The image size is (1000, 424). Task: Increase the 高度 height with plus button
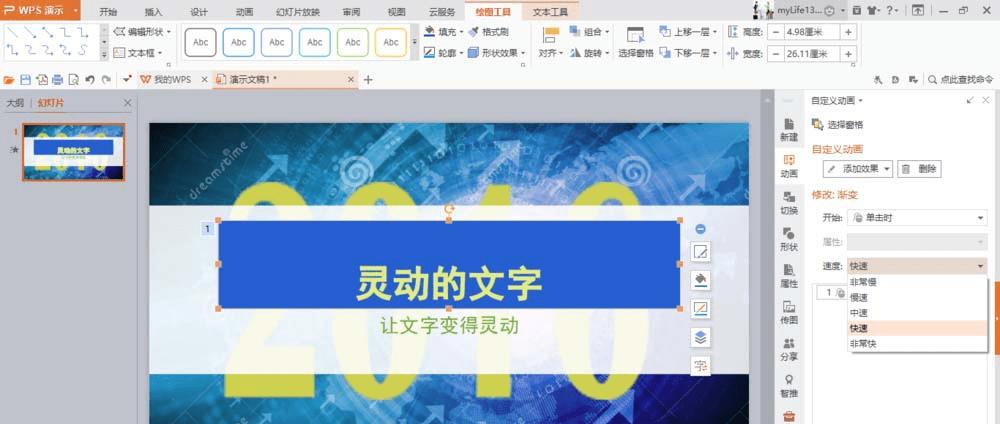[x=848, y=33]
